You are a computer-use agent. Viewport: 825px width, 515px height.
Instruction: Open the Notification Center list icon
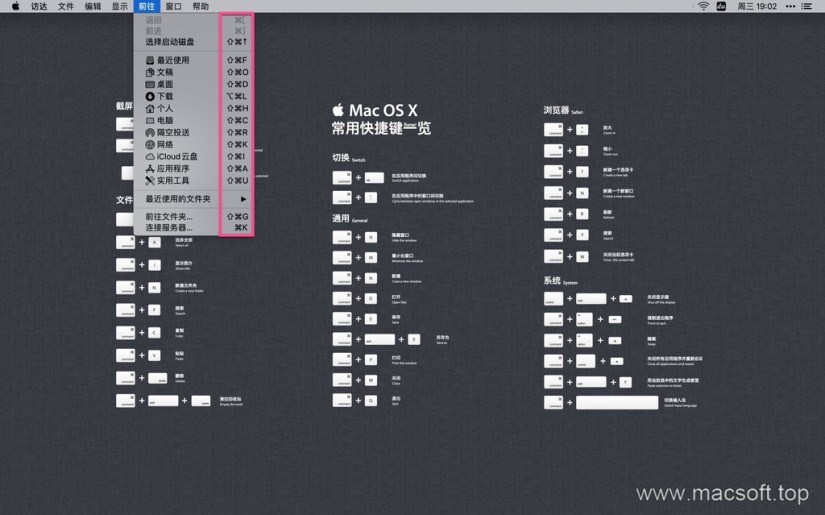807,6
